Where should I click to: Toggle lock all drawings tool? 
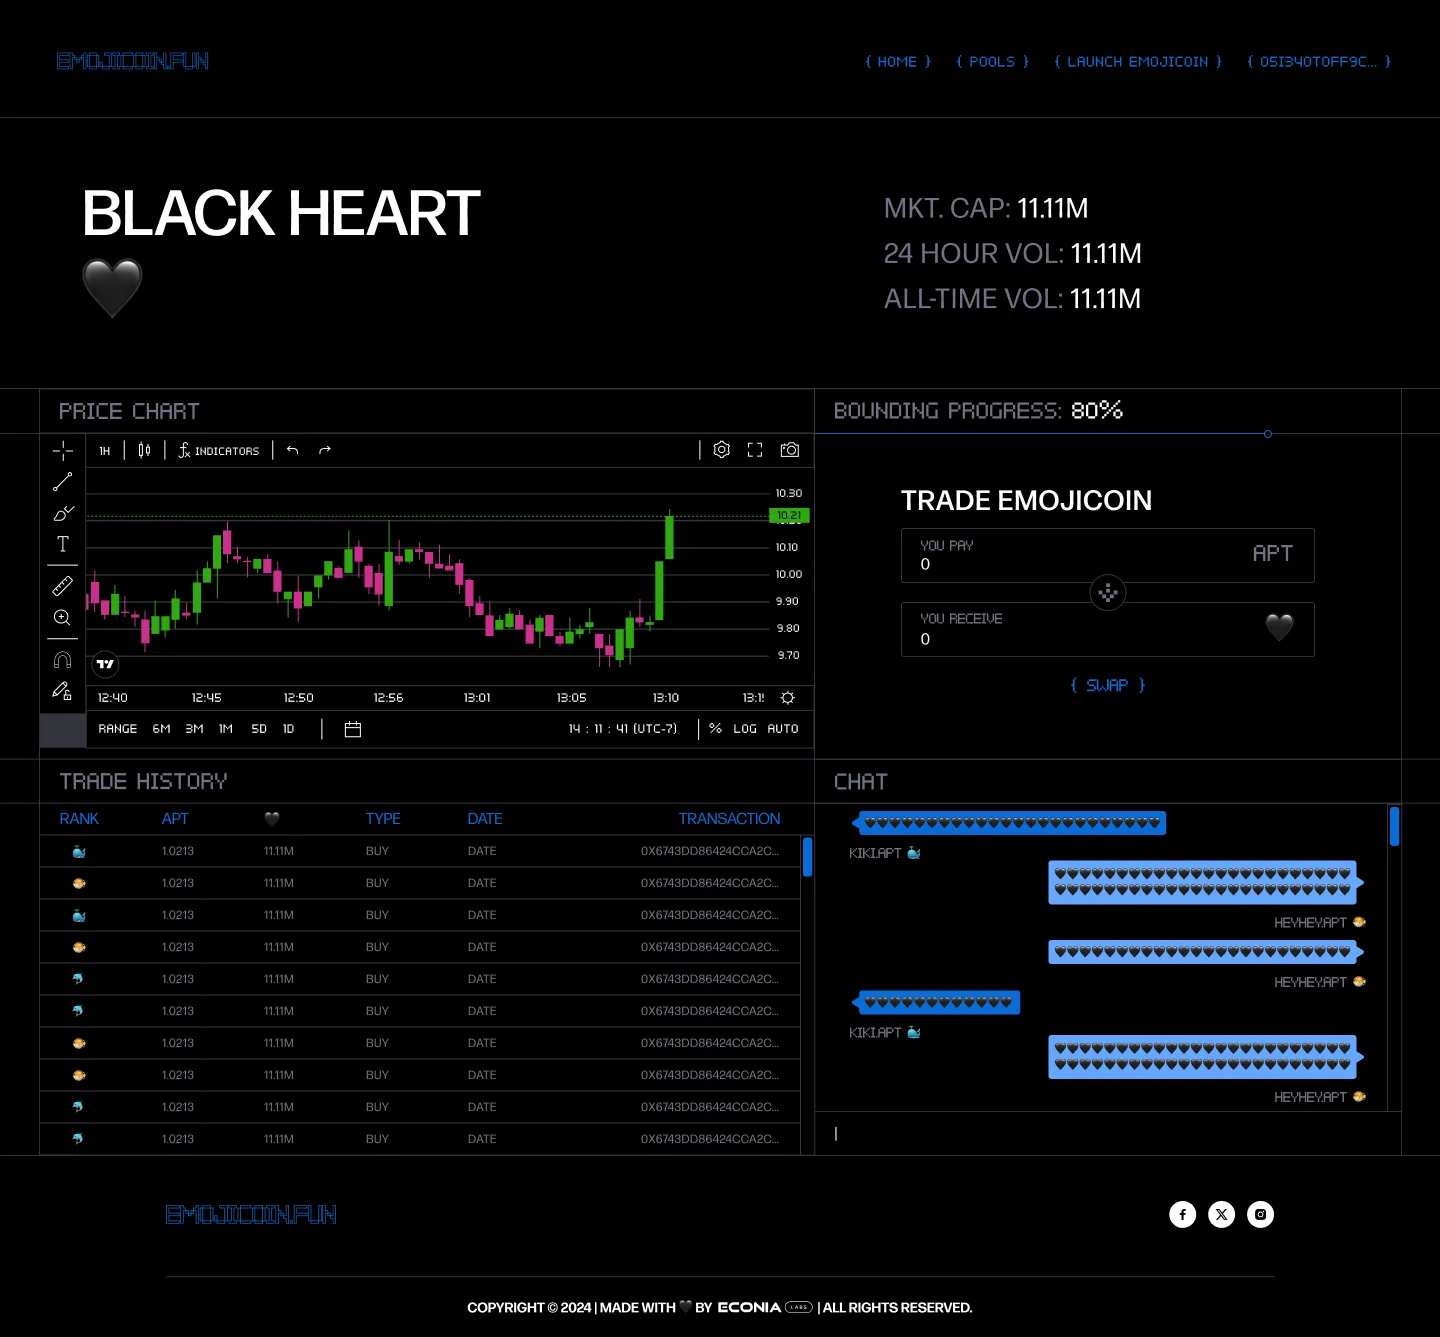point(62,691)
